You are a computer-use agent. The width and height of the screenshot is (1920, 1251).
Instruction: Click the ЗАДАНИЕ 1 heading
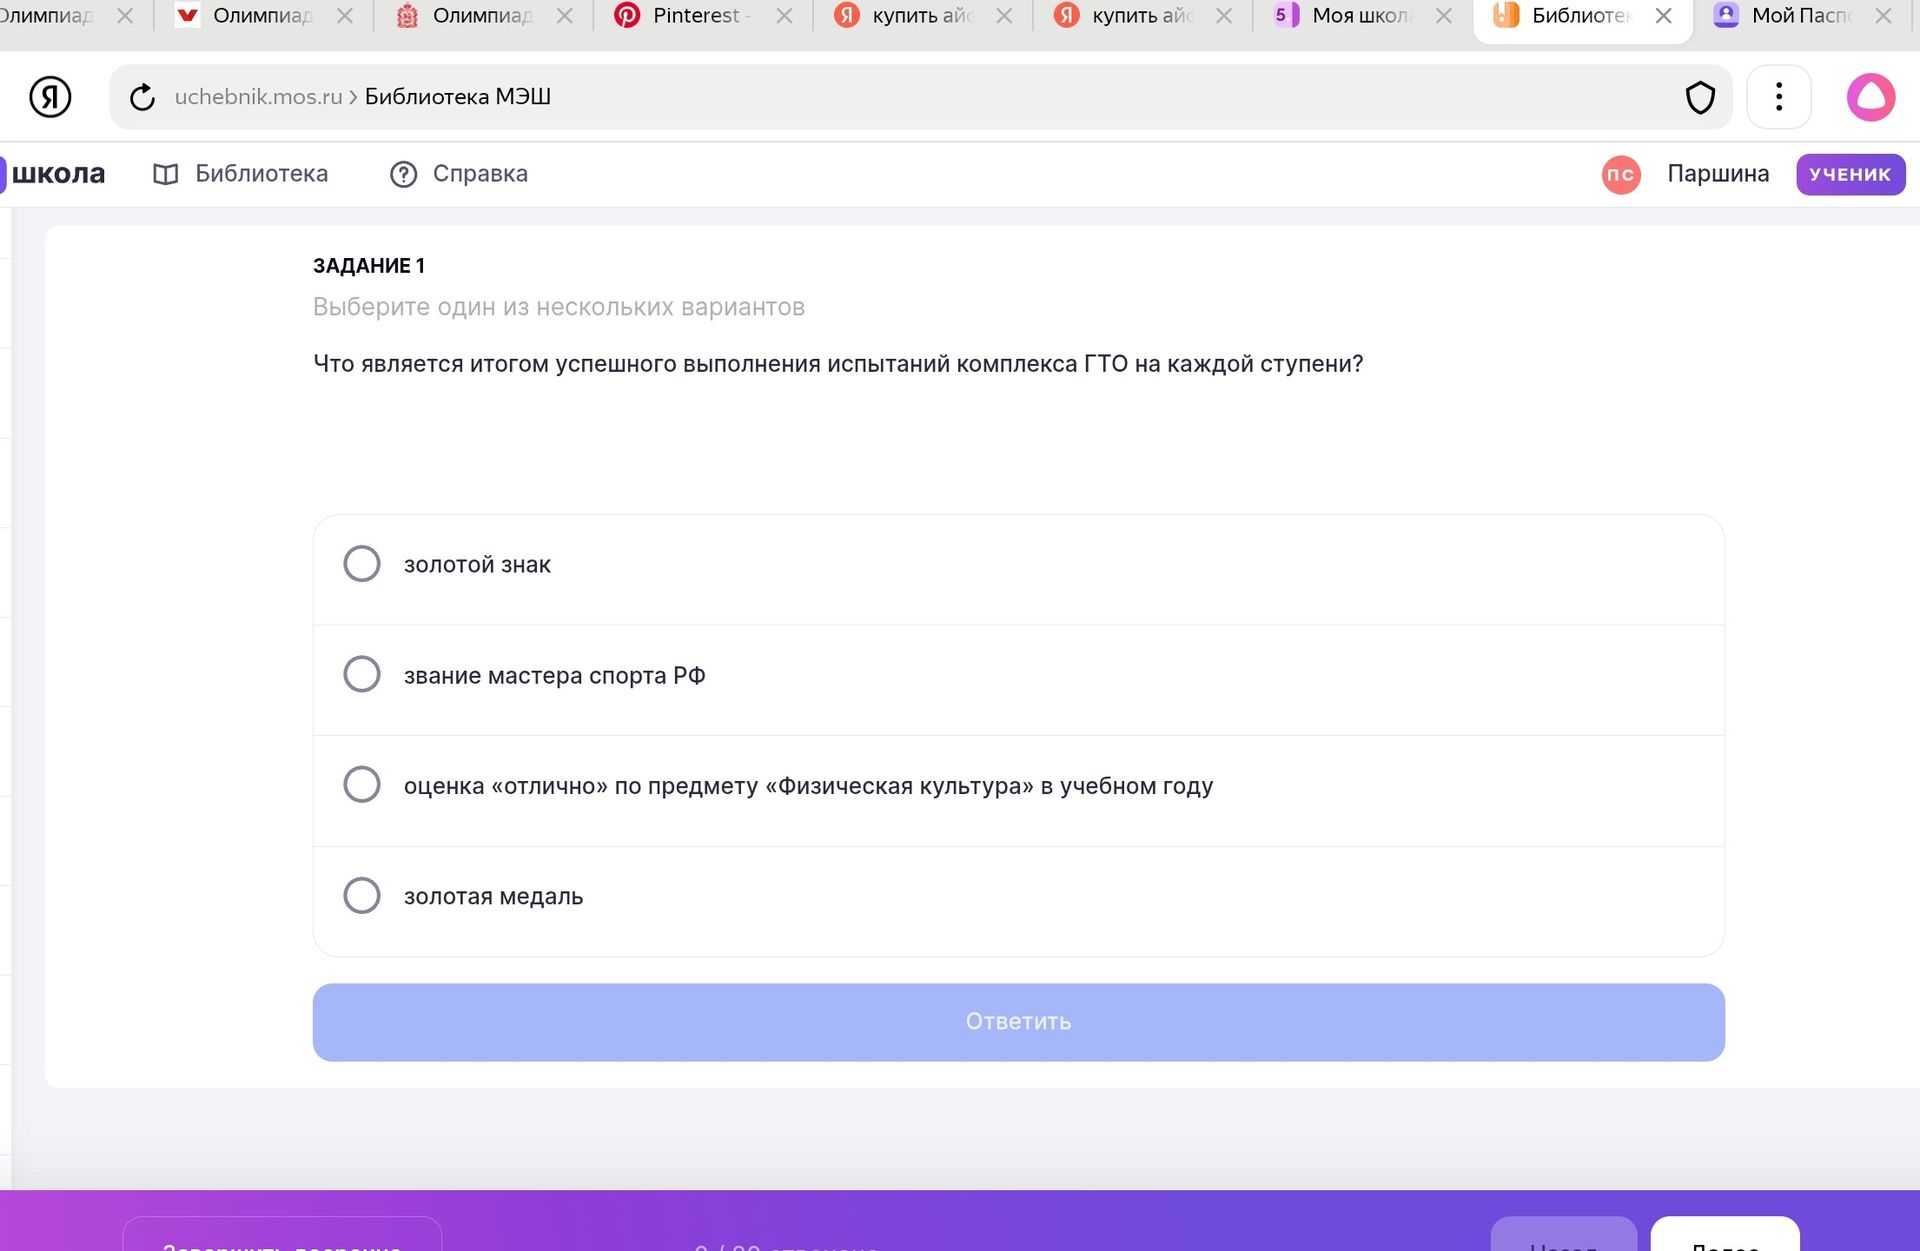pyautogui.click(x=369, y=266)
